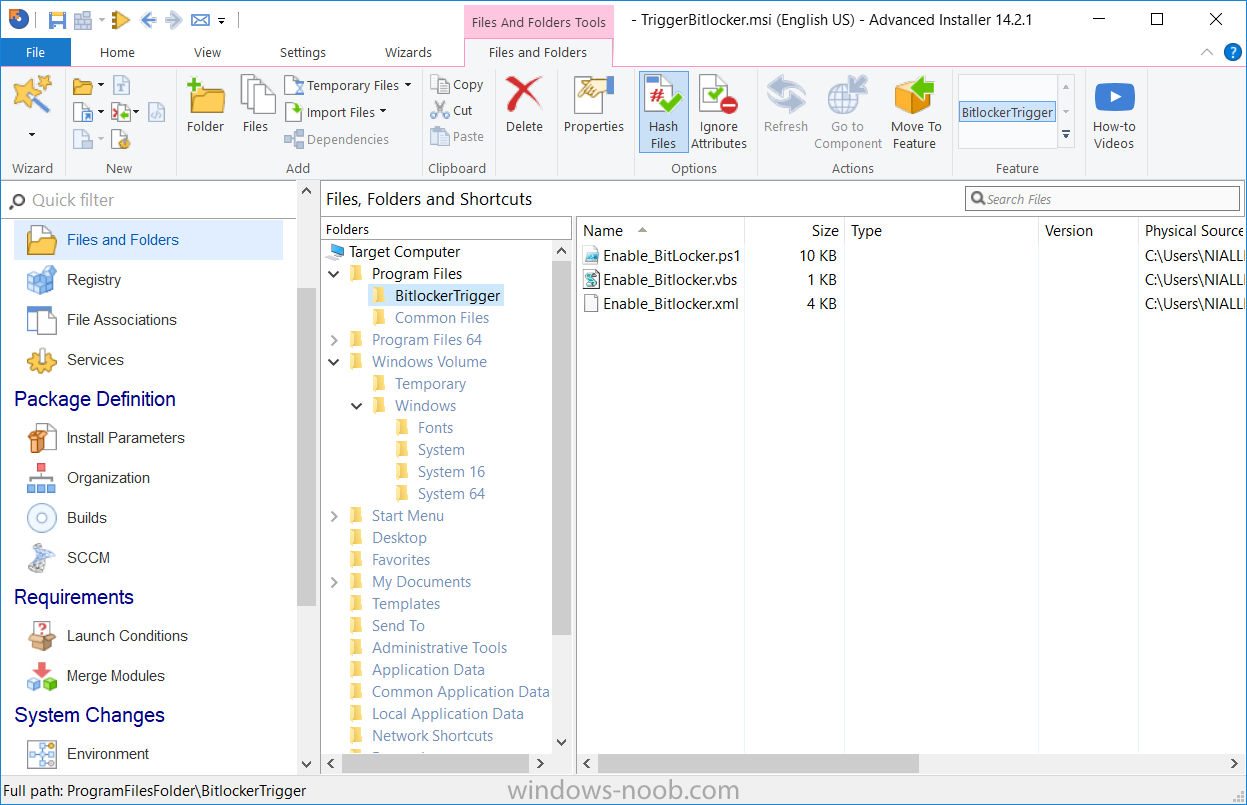
Task: Select the Files and Folders ribbon tab
Action: coord(538,52)
